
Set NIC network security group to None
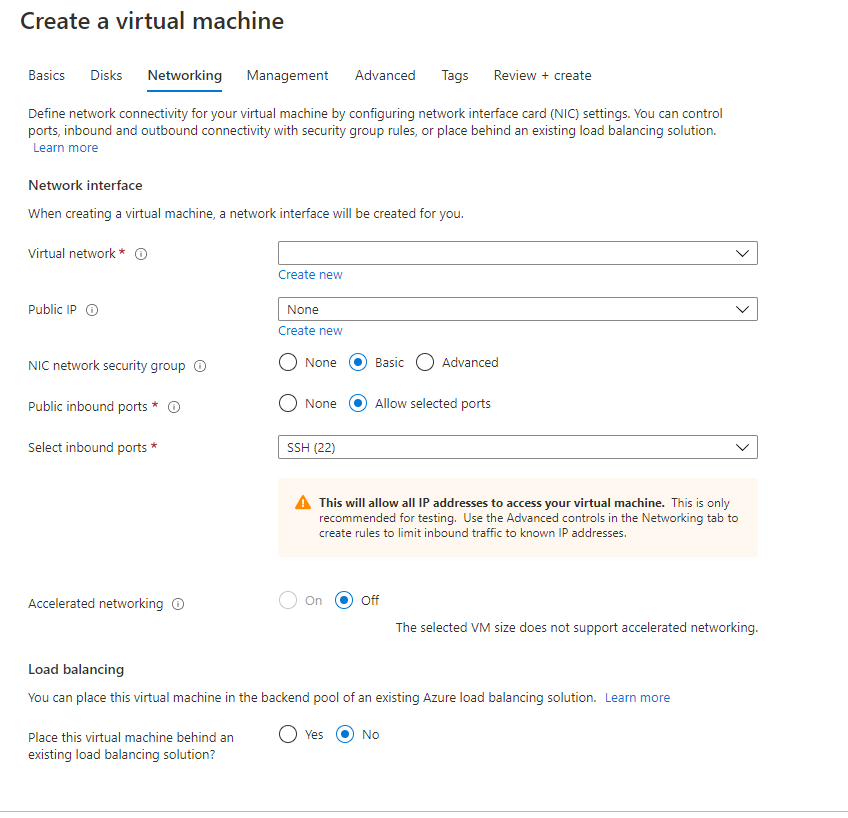pyautogui.click(x=288, y=362)
